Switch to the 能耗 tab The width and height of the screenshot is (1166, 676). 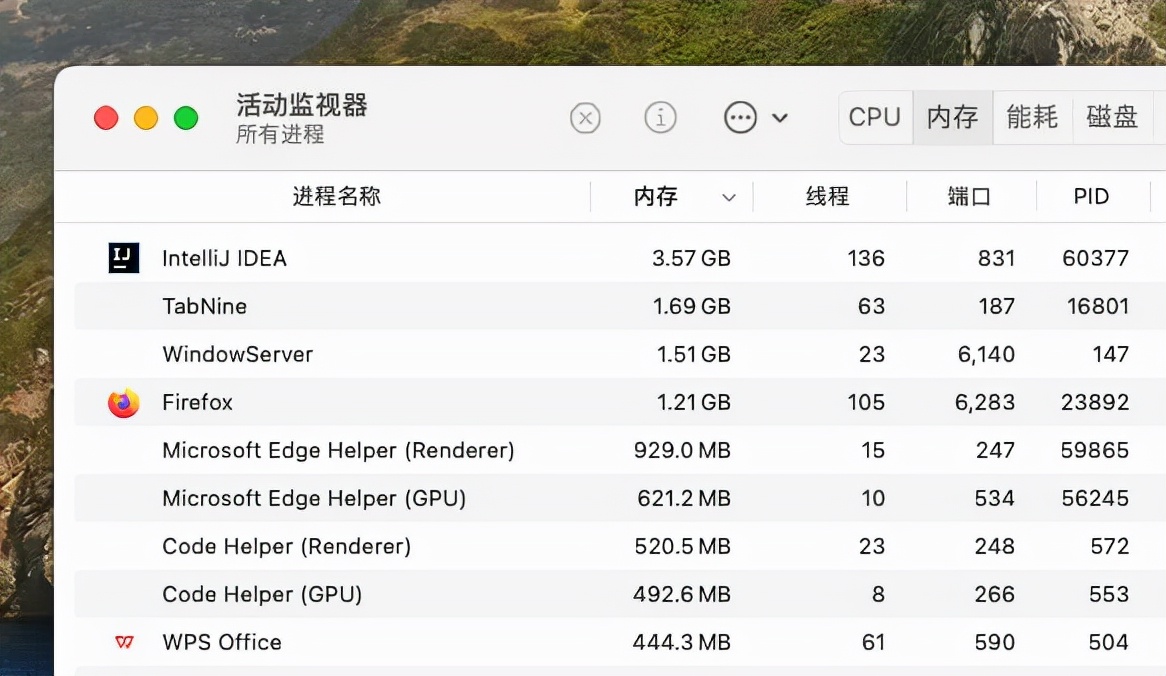pyautogui.click(x=1032, y=117)
